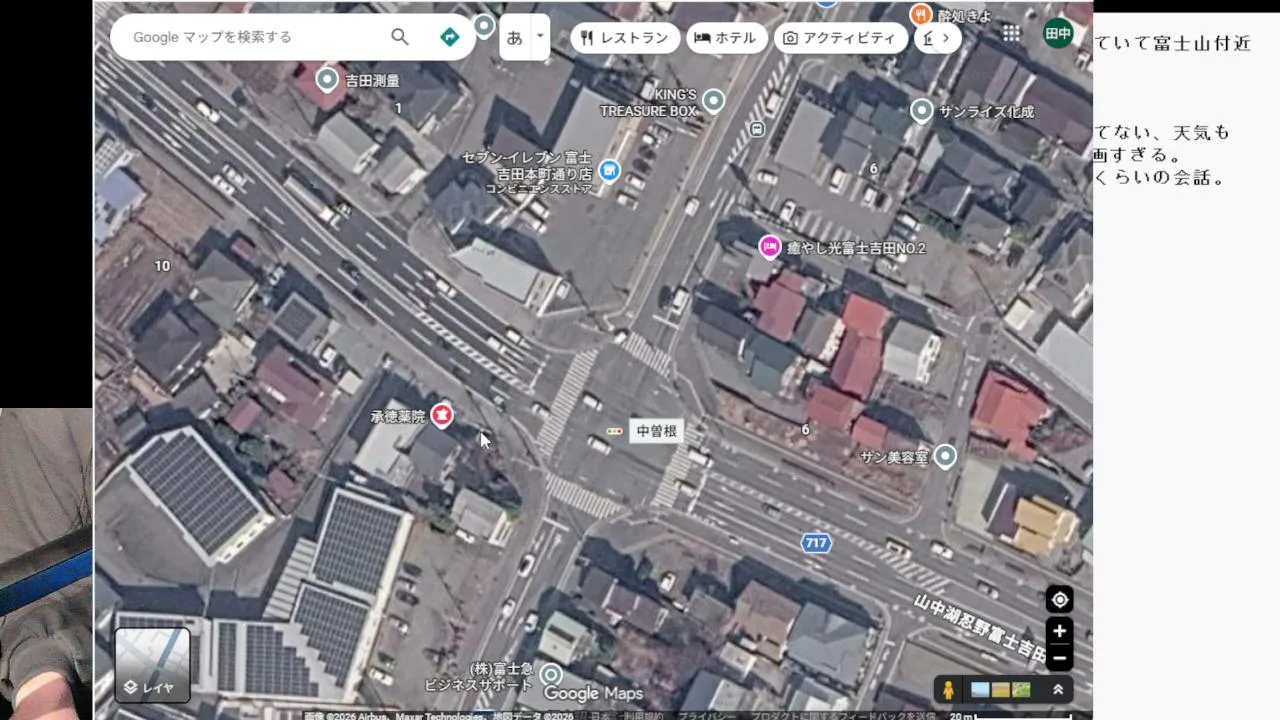Image resolution: width=1280 pixels, height=720 pixels.
Task: Expand the imagery panel double chevron
Action: click(x=1057, y=690)
